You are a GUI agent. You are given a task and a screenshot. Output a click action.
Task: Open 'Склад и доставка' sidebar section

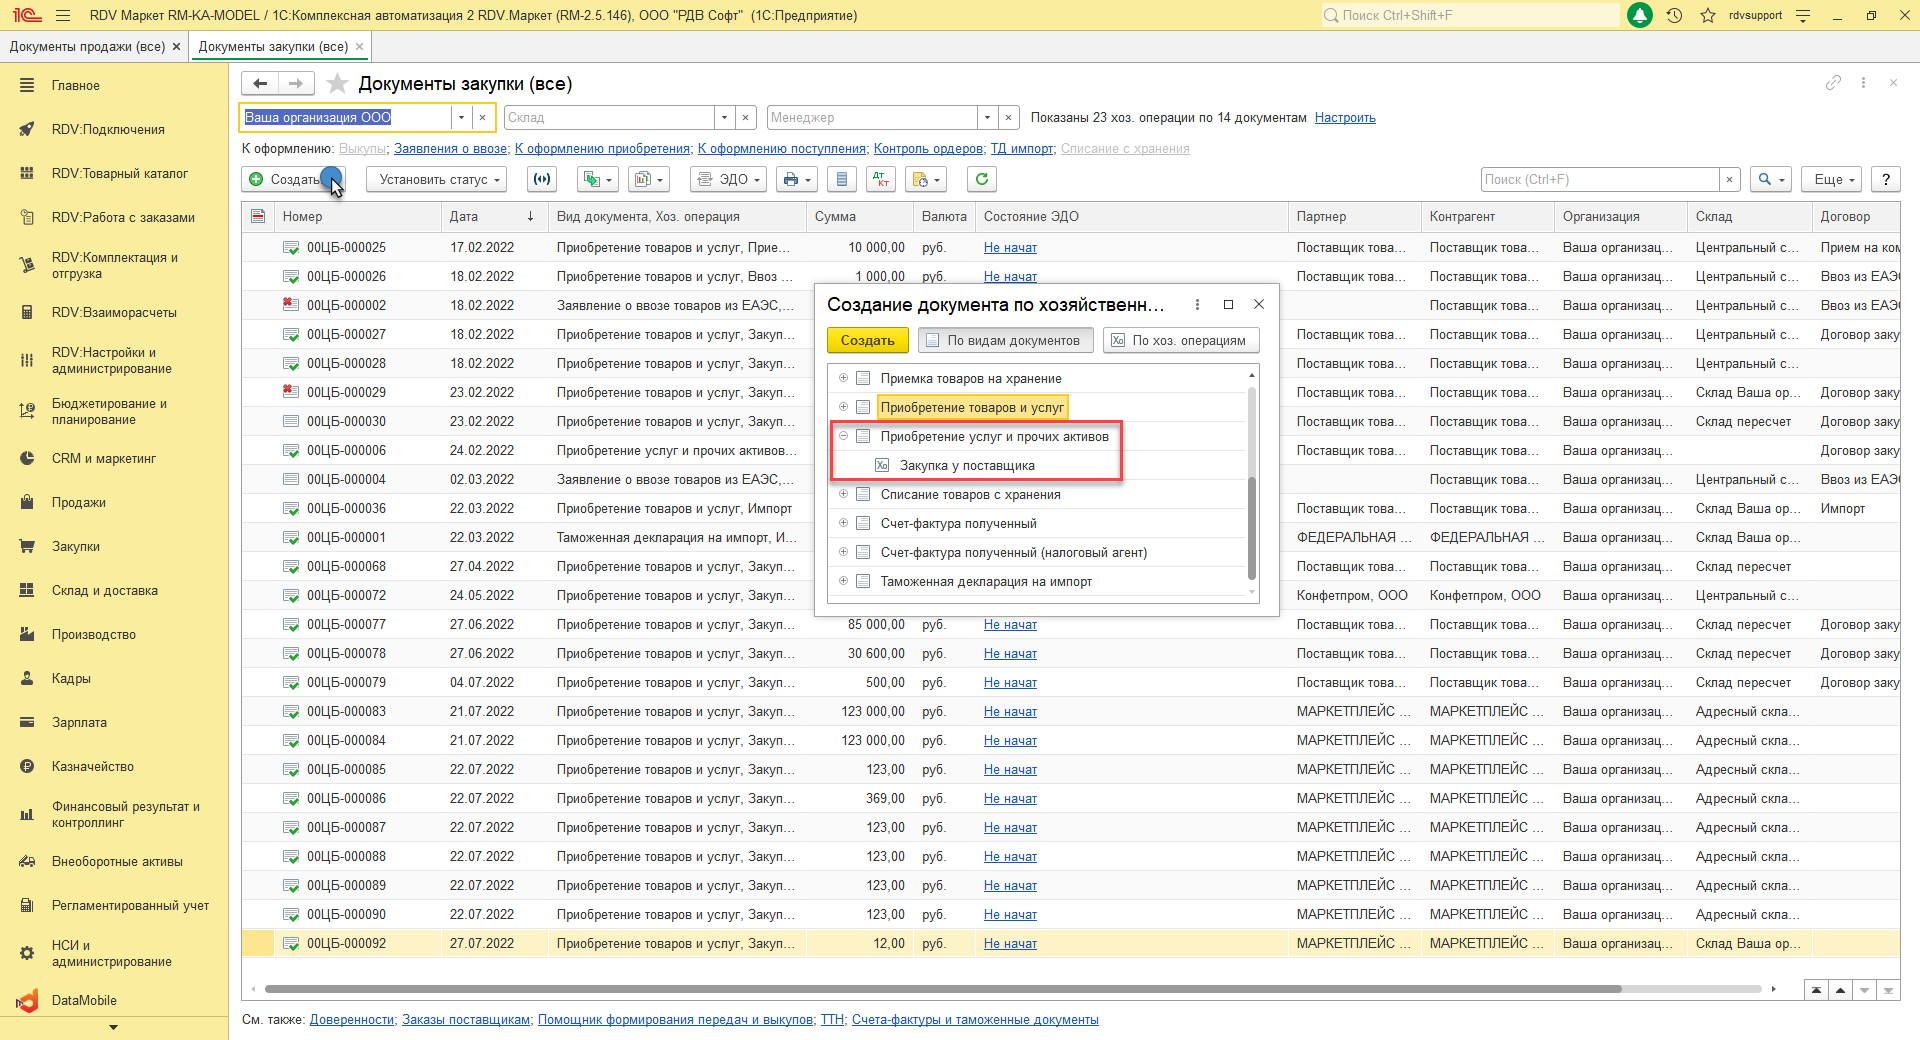105,590
